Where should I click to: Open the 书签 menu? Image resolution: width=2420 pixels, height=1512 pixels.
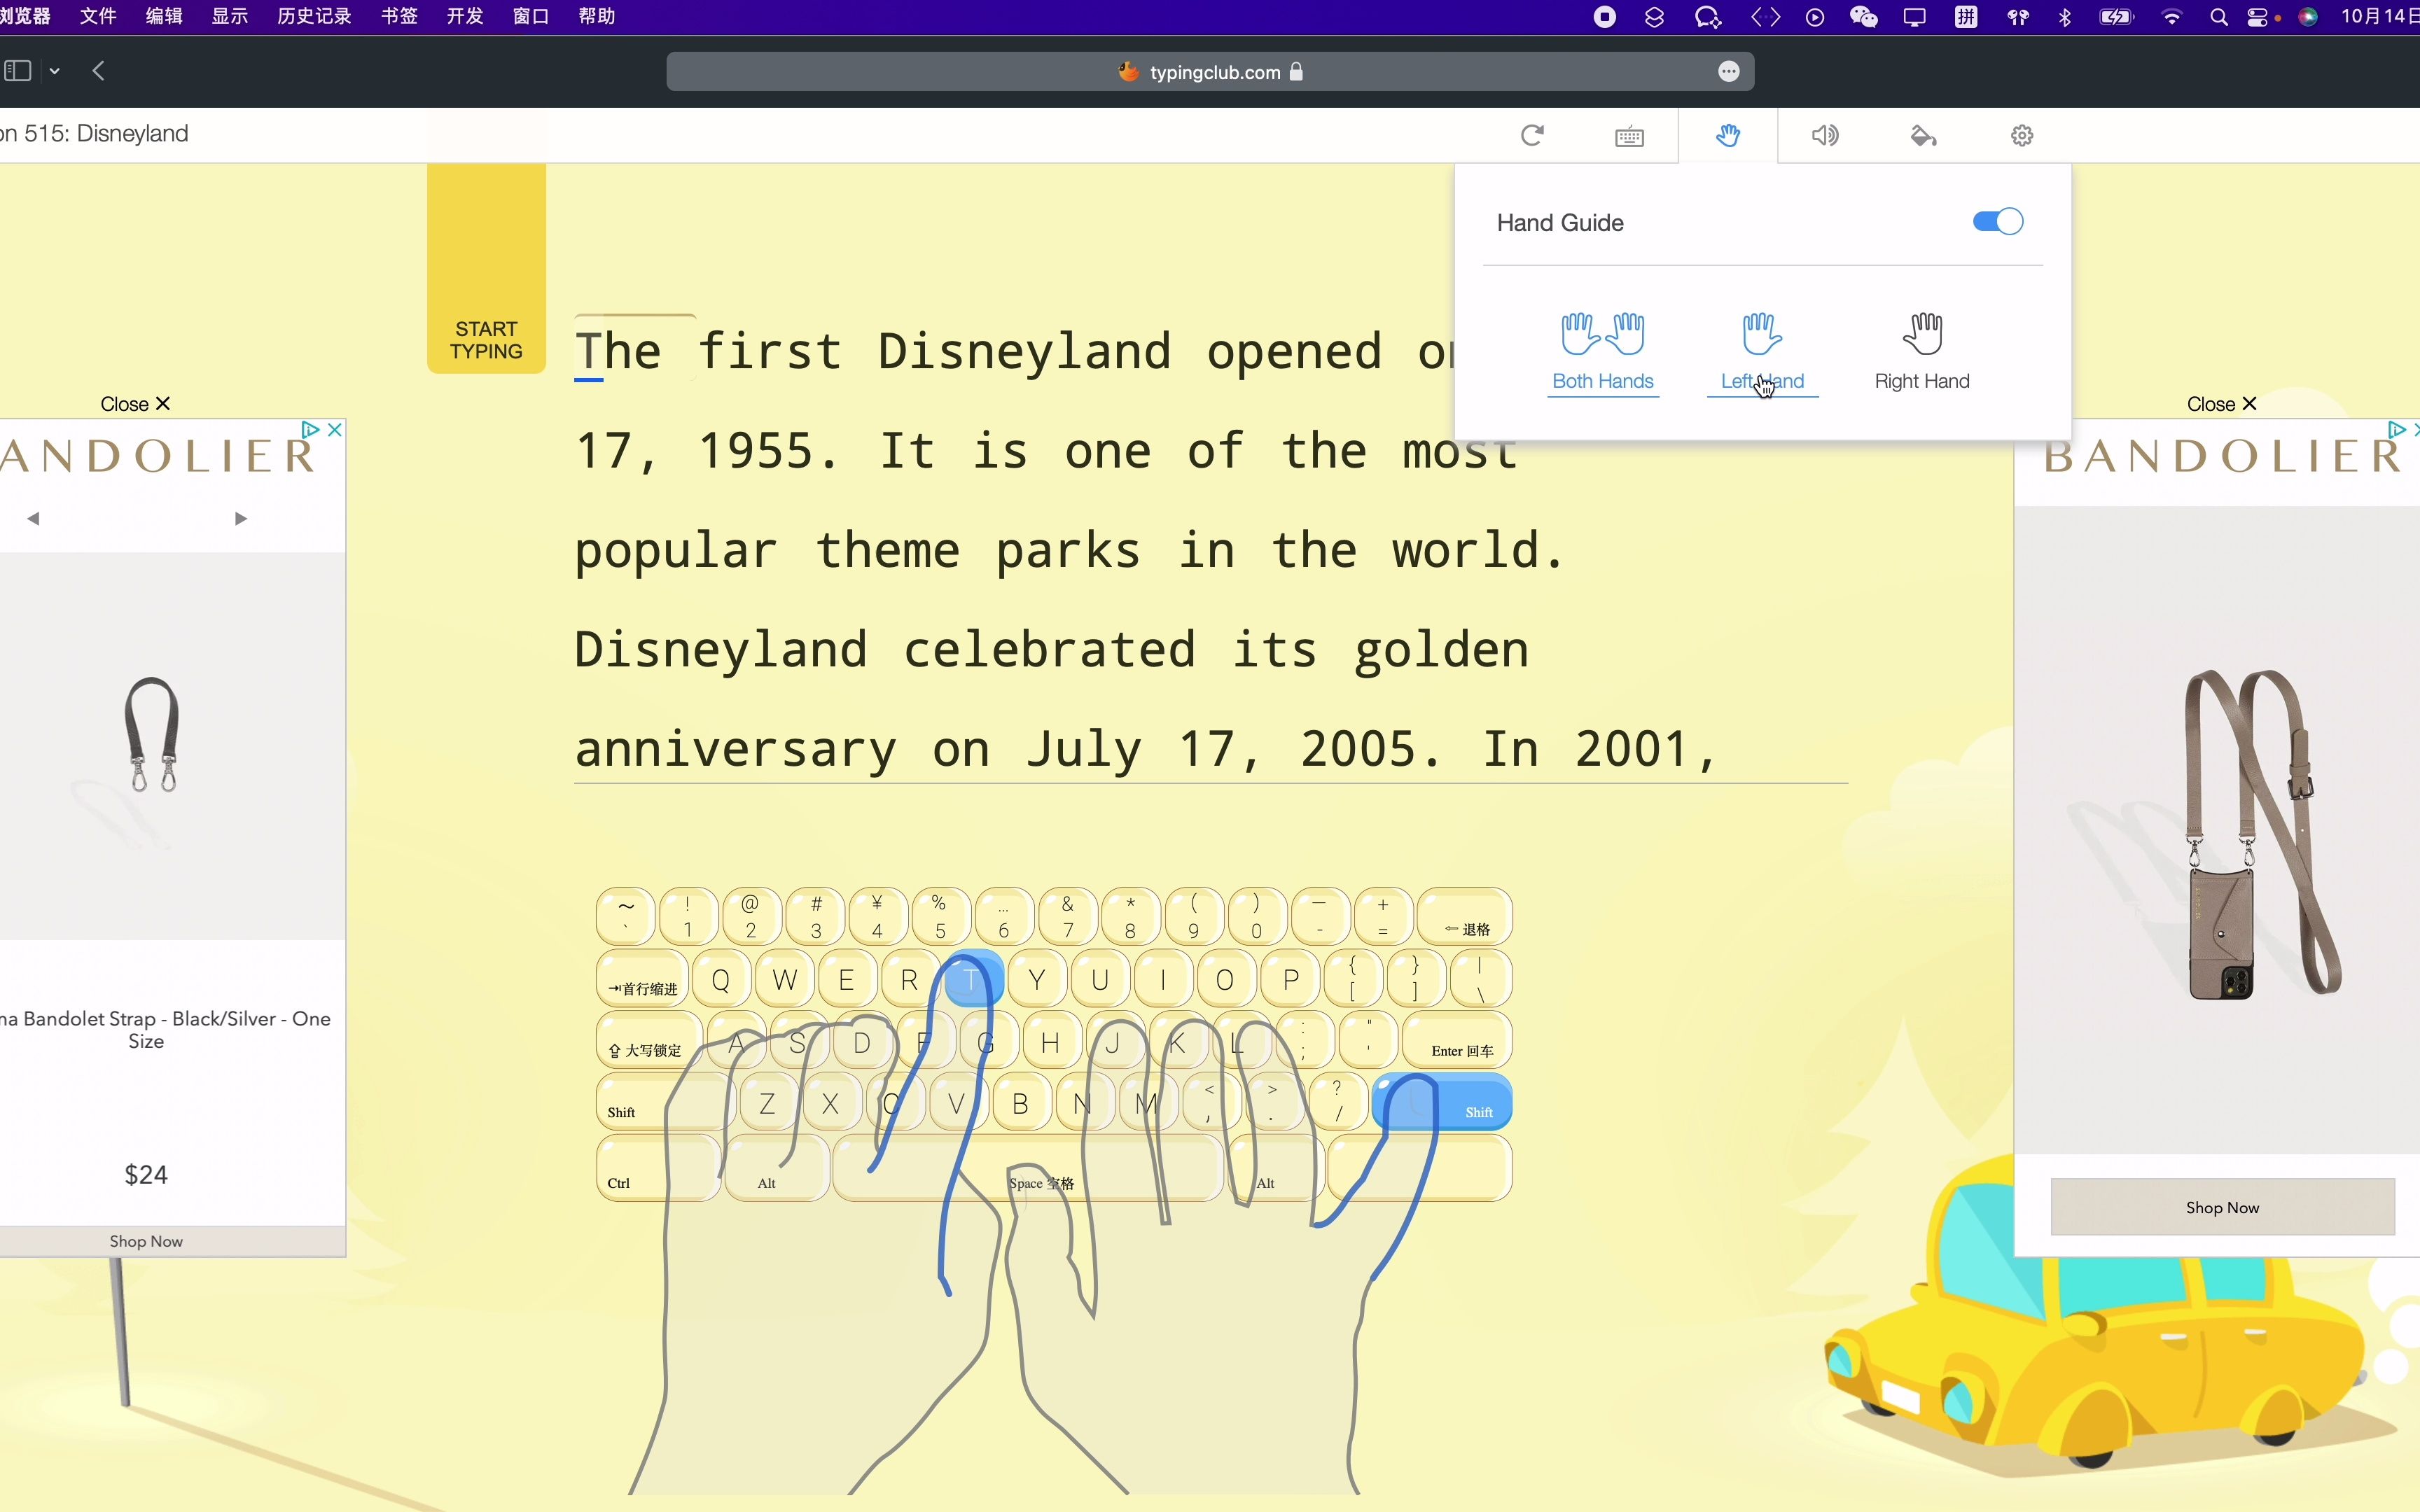[x=400, y=16]
